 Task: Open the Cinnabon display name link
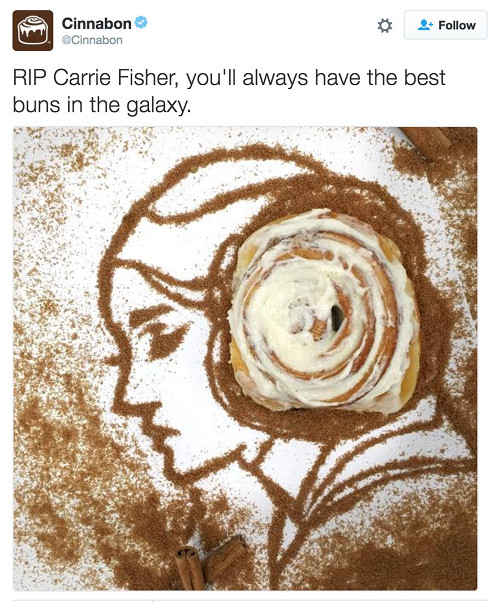[x=97, y=23]
